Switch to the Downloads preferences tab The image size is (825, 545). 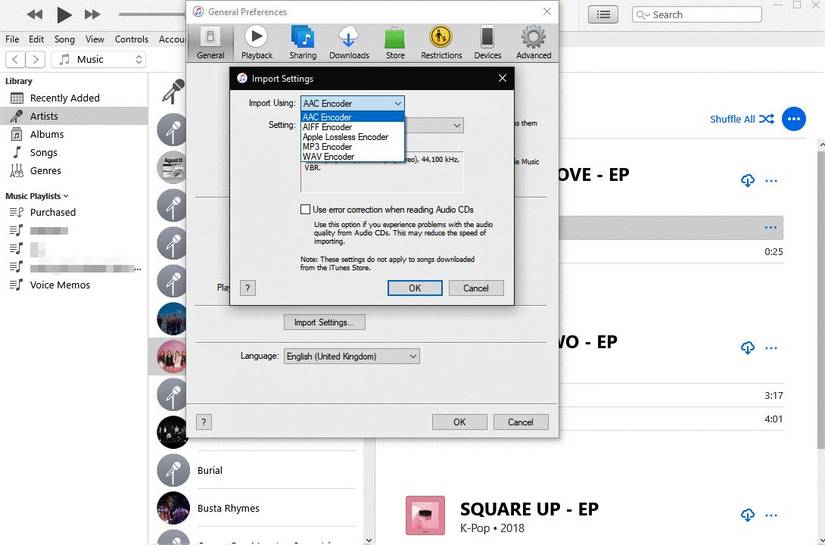pyautogui.click(x=349, y=43)
